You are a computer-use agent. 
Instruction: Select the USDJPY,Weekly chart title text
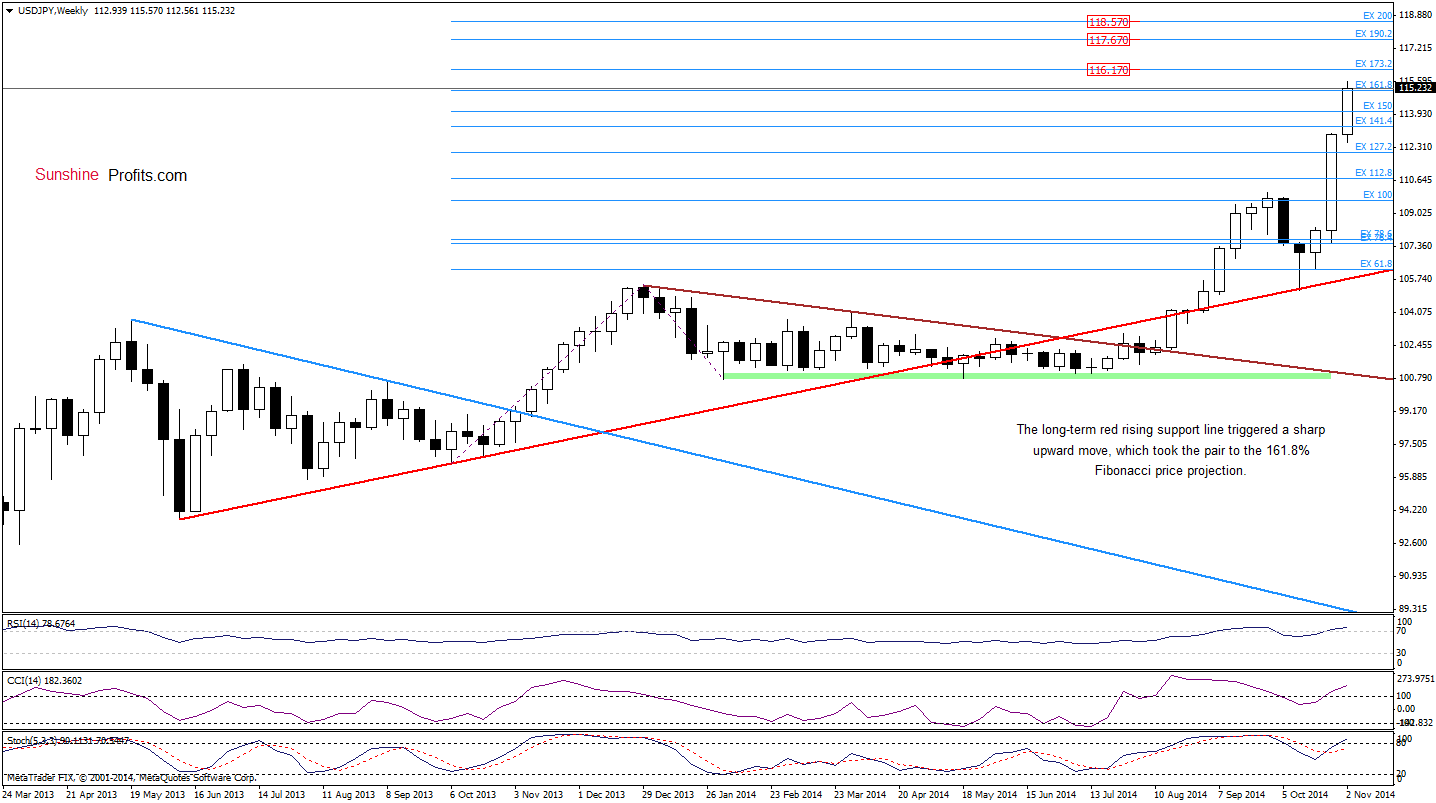pyautogui.click(x=52, y=9)
